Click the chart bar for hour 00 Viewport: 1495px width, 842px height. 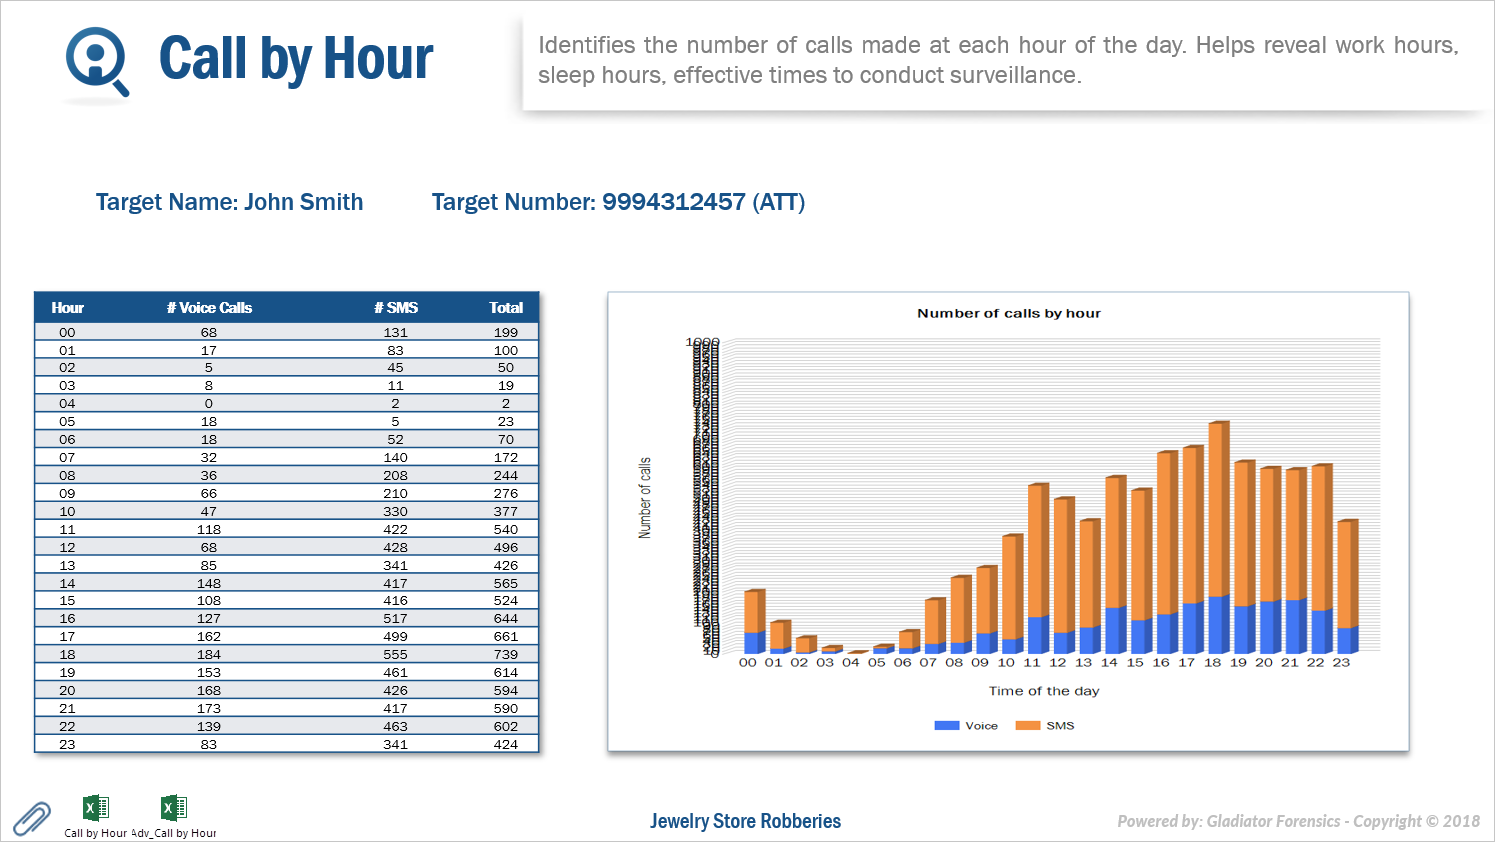753,620
